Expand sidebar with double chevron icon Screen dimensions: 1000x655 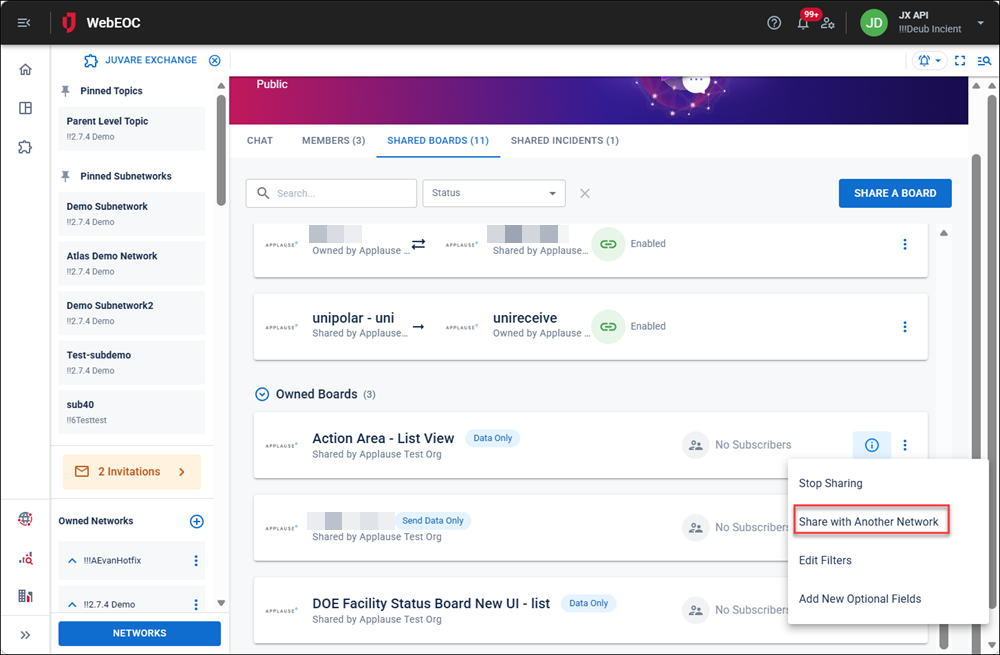[26, 635]
